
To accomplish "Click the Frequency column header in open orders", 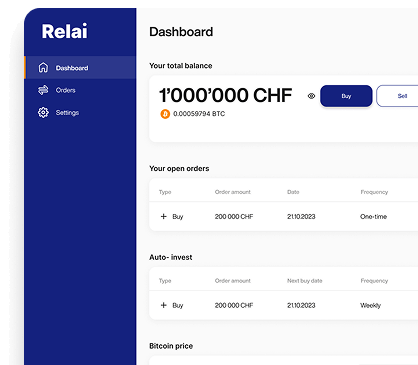I will [374, 192].
